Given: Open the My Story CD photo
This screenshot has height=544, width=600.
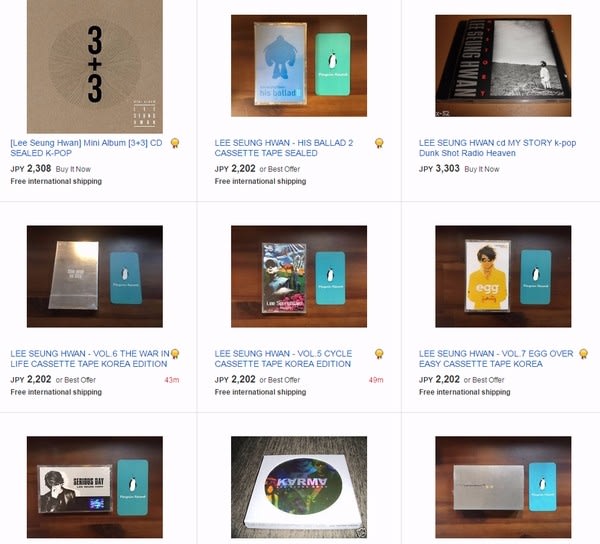Looking at the screenshot, I should 503,65.
